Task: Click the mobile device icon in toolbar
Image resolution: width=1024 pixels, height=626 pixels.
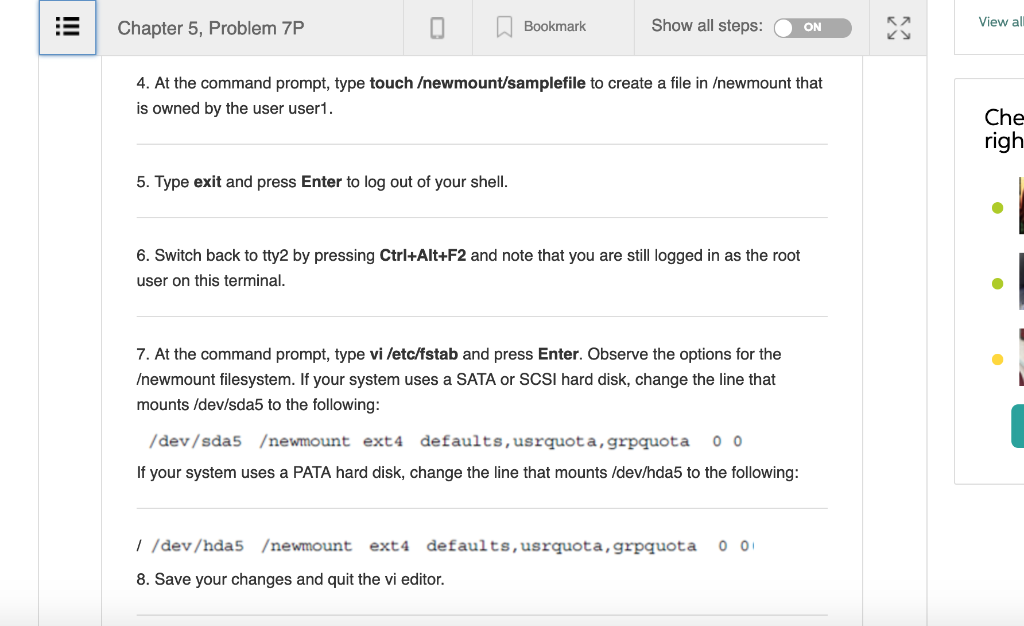Action: tap(438, 27)
